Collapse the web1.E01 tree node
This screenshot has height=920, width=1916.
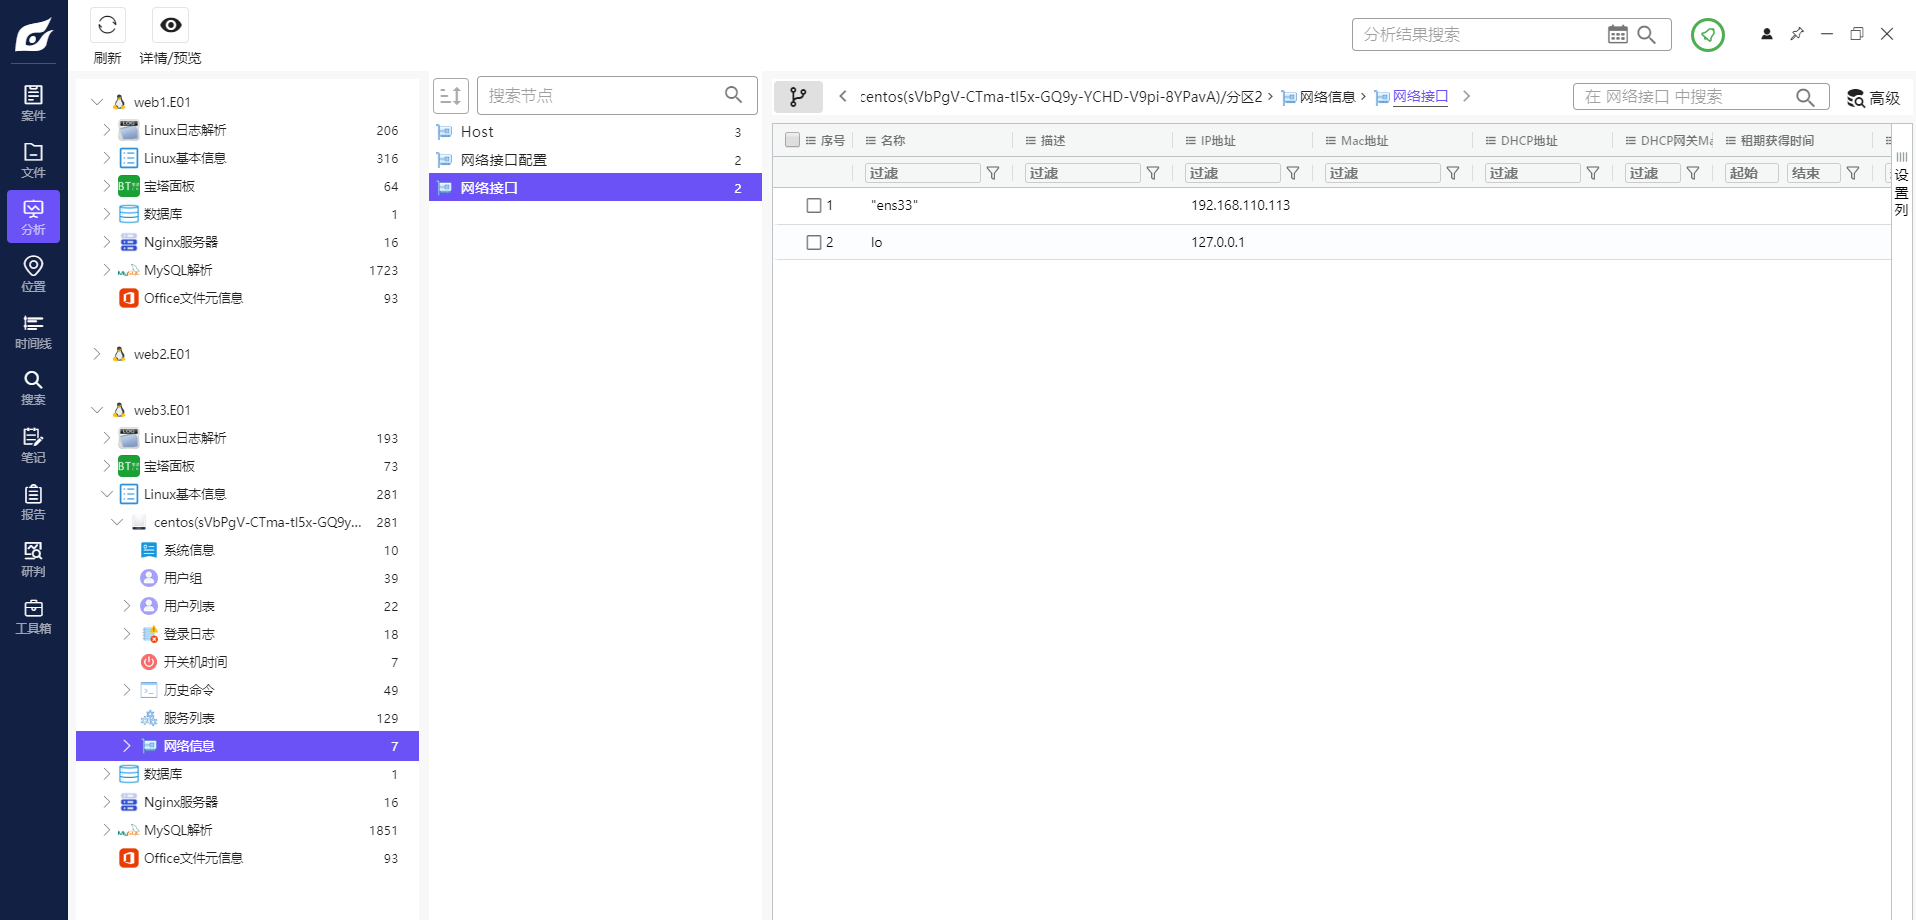coord(97,102)
